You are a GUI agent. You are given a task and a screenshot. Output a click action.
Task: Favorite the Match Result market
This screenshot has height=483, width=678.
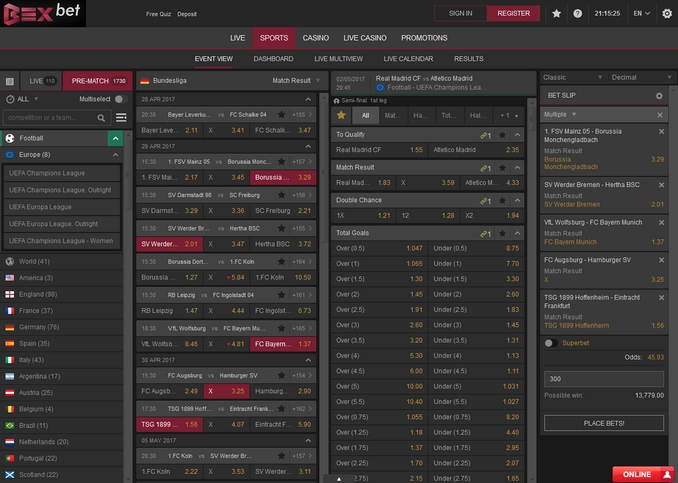[x=502, y=168]
